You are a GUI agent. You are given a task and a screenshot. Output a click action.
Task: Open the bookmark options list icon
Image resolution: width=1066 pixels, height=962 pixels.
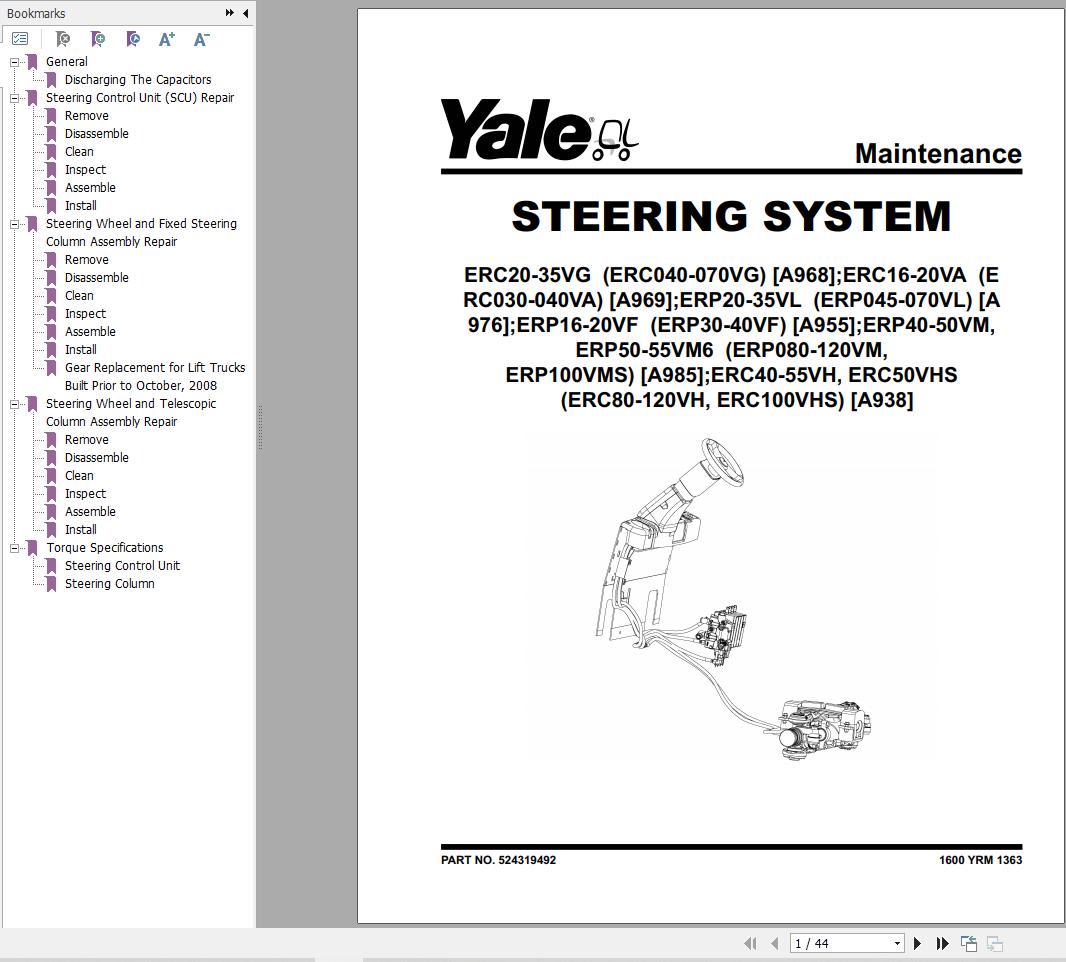coord(20,39)
